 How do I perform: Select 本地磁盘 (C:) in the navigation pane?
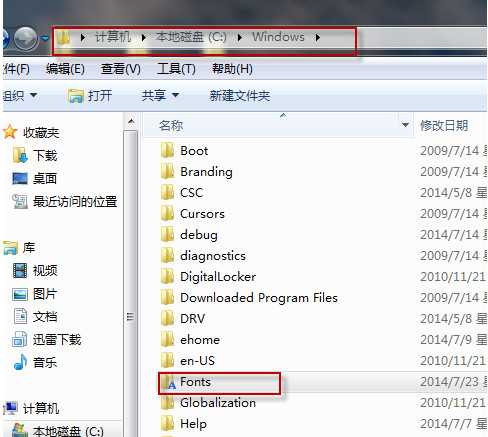click(x=68, y=431)
